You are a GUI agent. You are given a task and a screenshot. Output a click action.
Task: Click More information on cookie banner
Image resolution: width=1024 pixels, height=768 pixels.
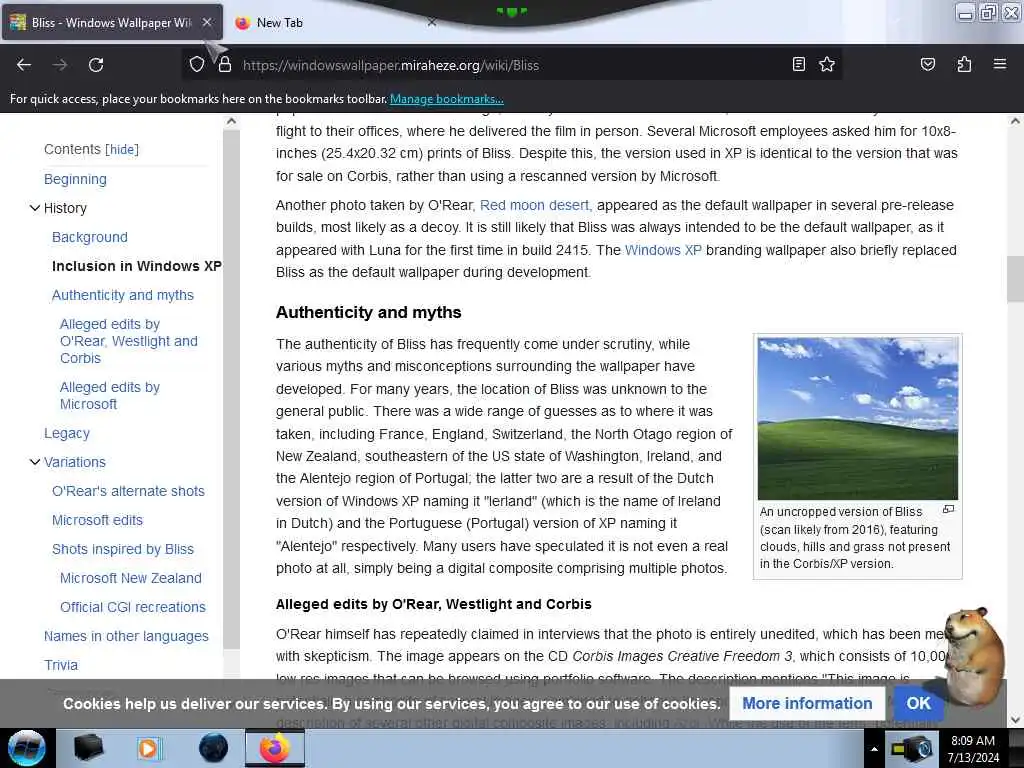[807, 703]
